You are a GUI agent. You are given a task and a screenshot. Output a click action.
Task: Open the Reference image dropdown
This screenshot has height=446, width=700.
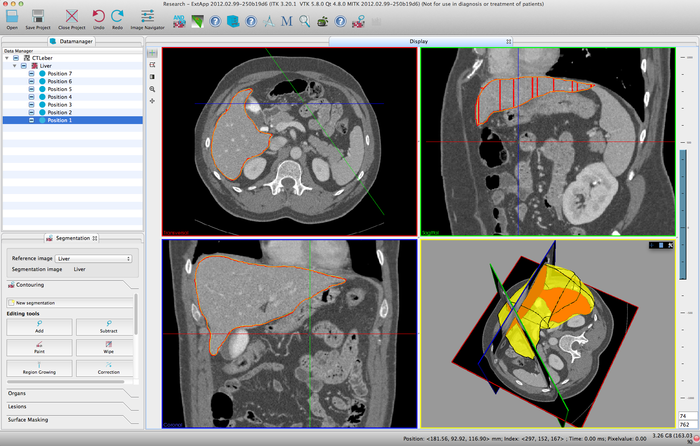pyautogui.click(x=93, y=258)
